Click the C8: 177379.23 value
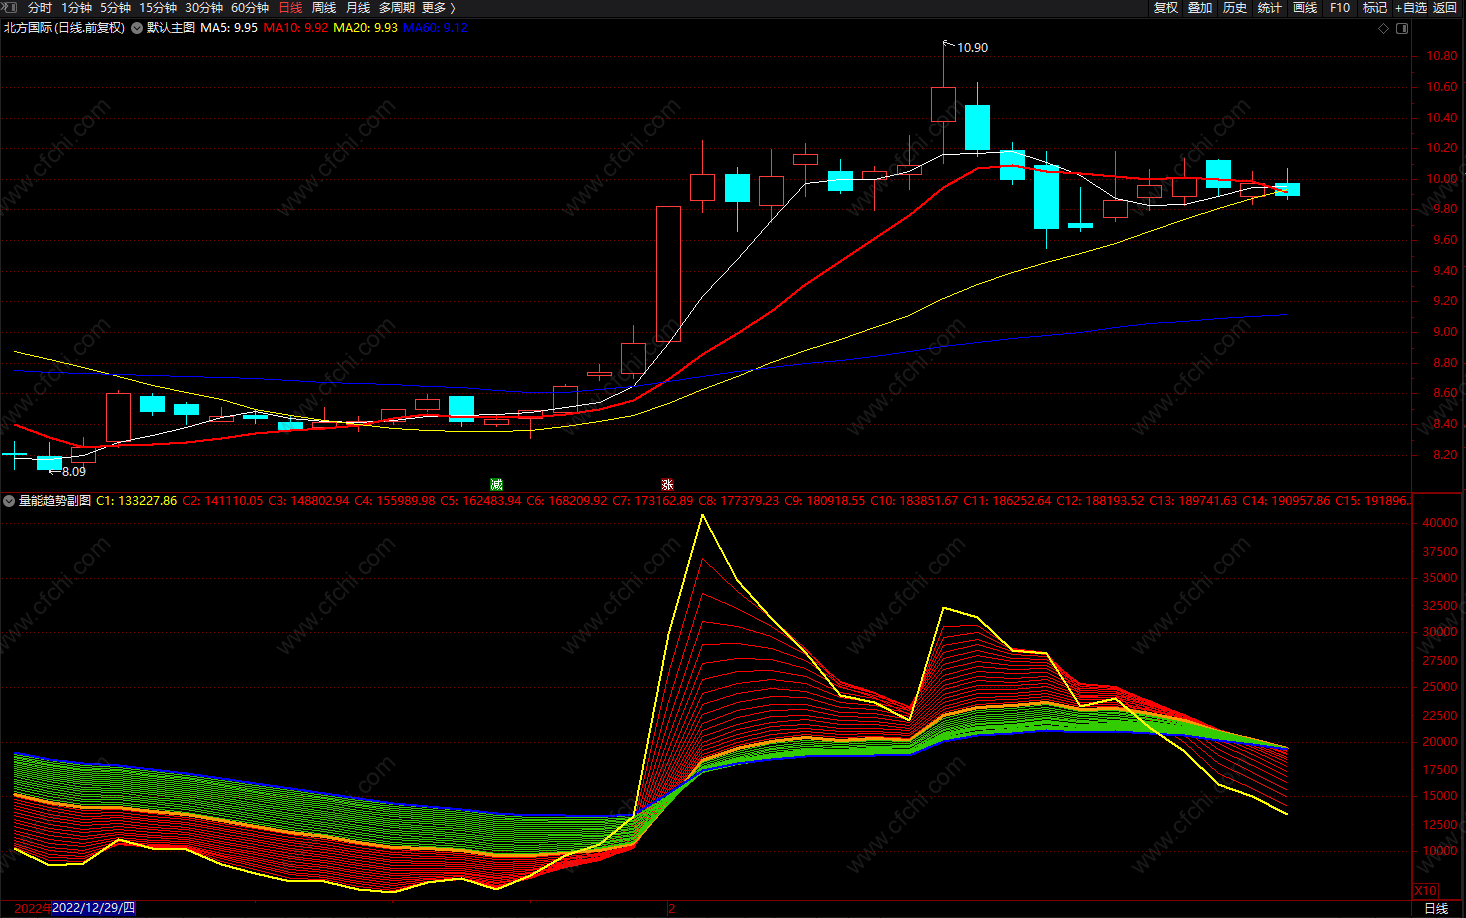 [x=739, y=501]
